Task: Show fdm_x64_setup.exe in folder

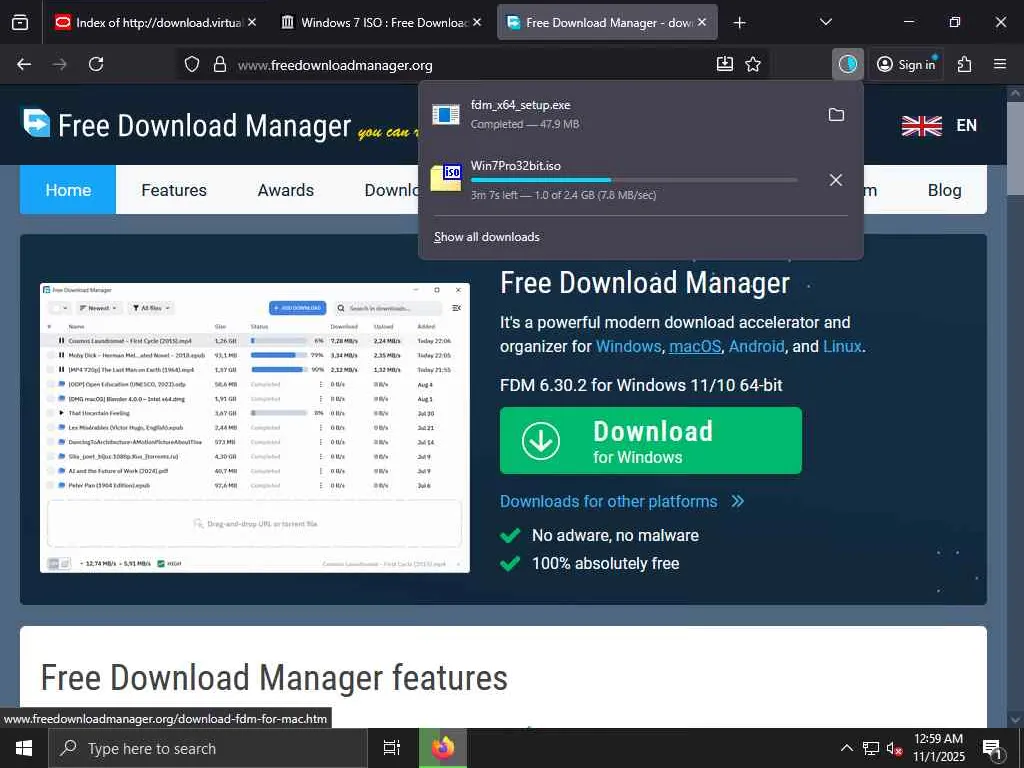Action: tap(836, 115)
